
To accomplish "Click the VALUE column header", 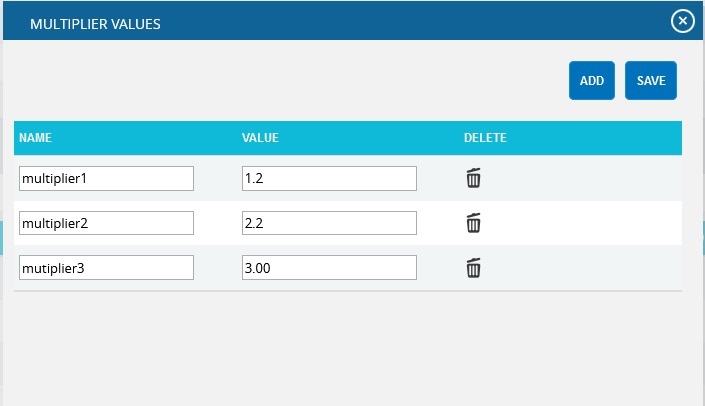I will [x=260, y=138].
